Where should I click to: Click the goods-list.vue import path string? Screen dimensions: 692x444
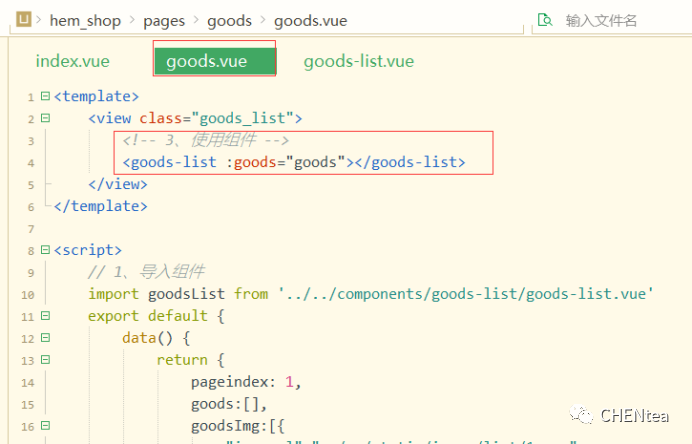point(466,294)
